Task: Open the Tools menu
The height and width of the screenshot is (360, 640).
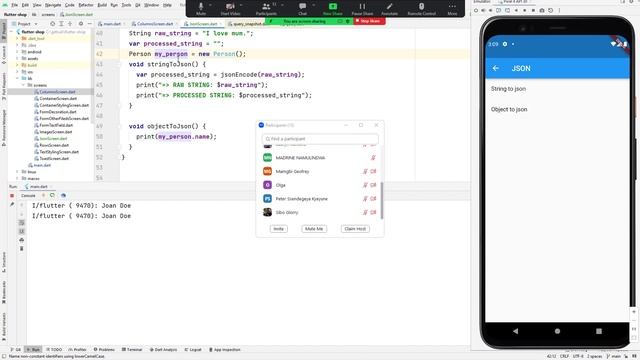Action: (x=127, y=5)
